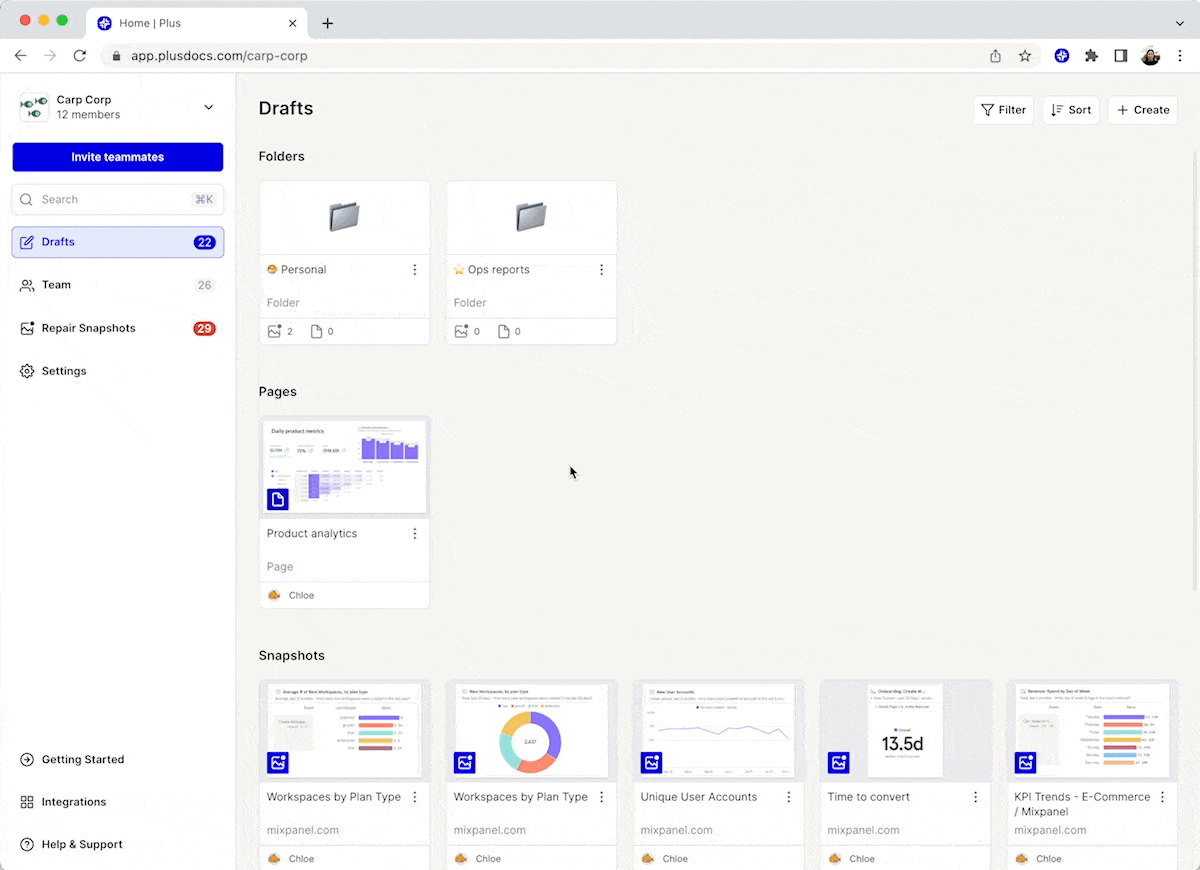Click the page type icon on Product analytics
Viewport: 1200px width, 870px height.
pos(278,498)
